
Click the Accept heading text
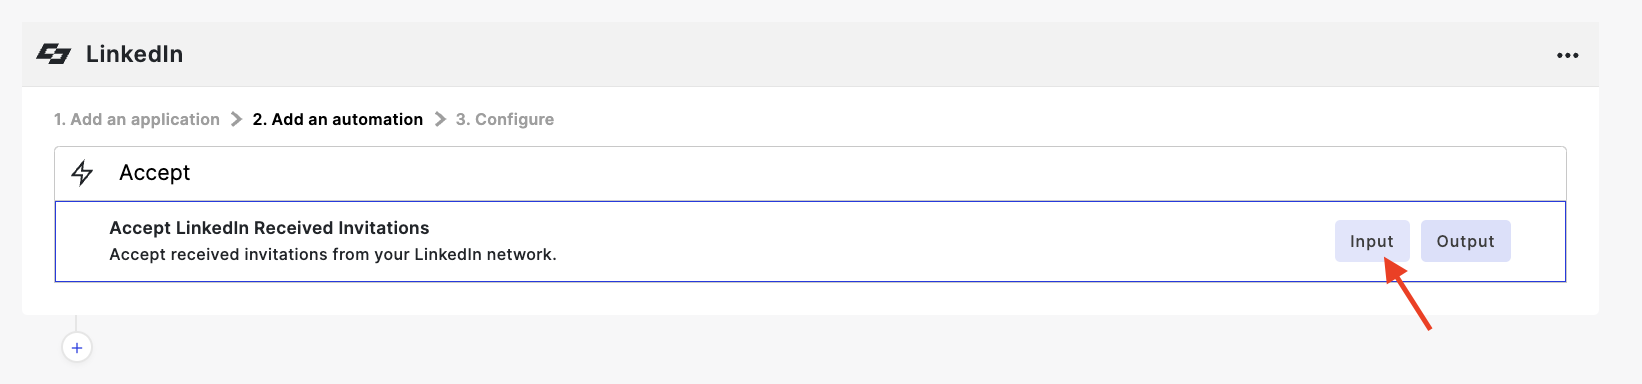(x=154, y=173)
